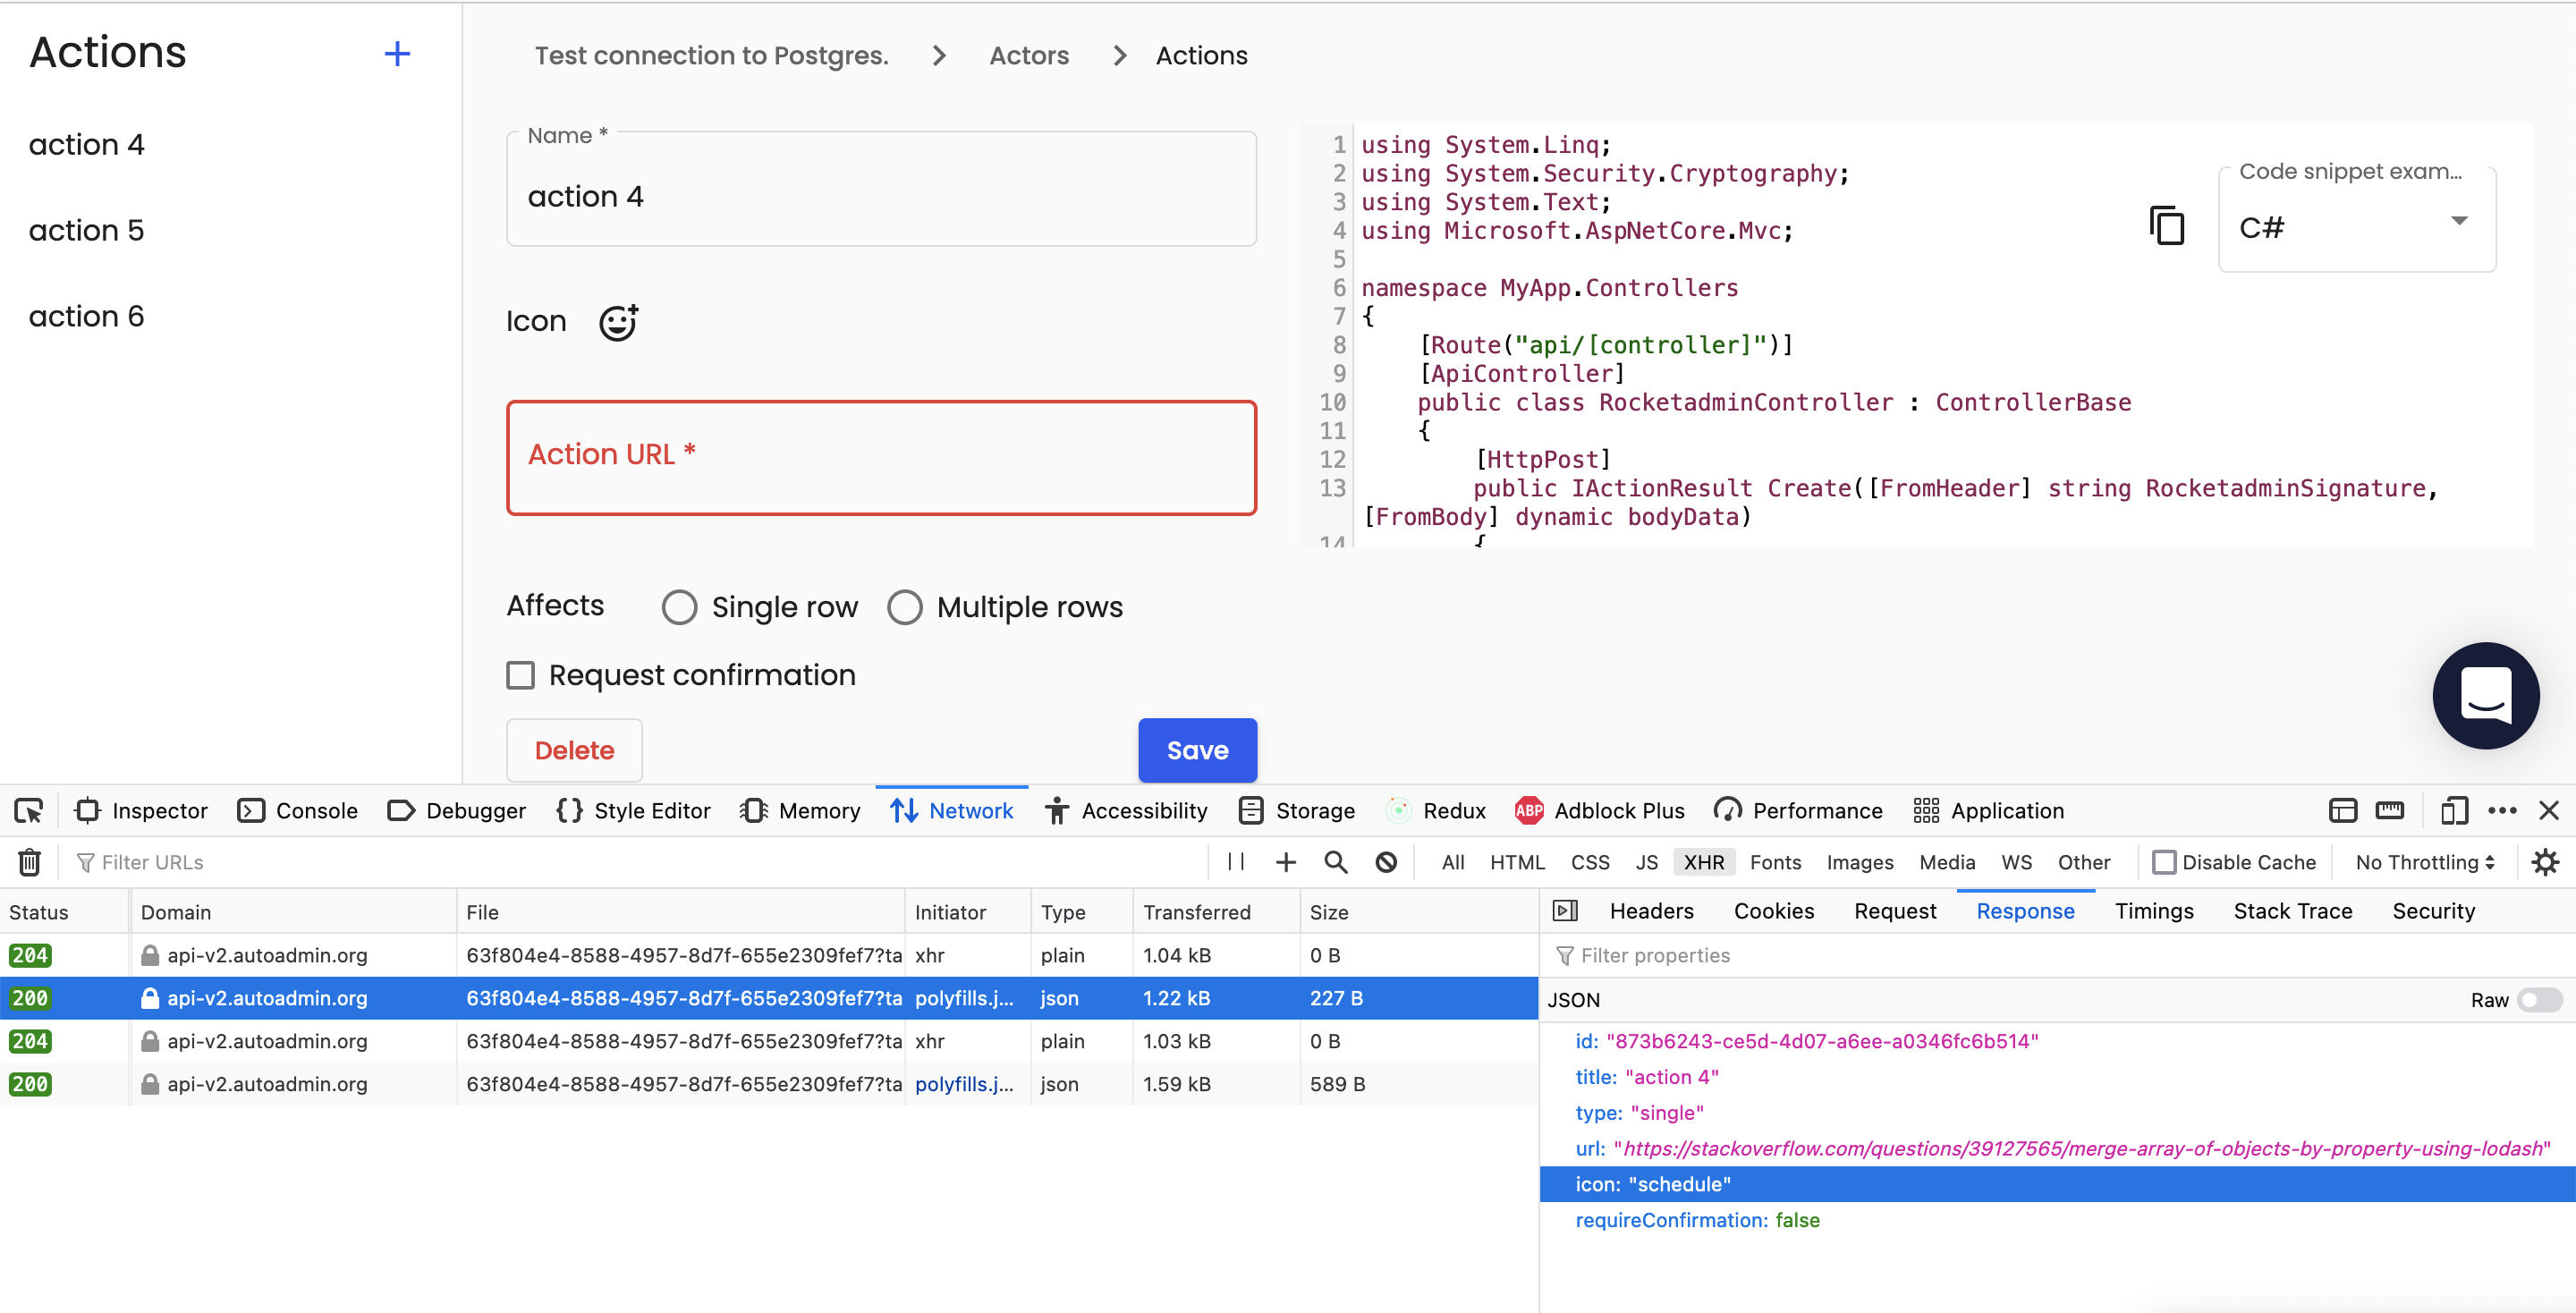Click the Delete button
The height and width of the screenshot is (1313, 2576).
[574, 750]
